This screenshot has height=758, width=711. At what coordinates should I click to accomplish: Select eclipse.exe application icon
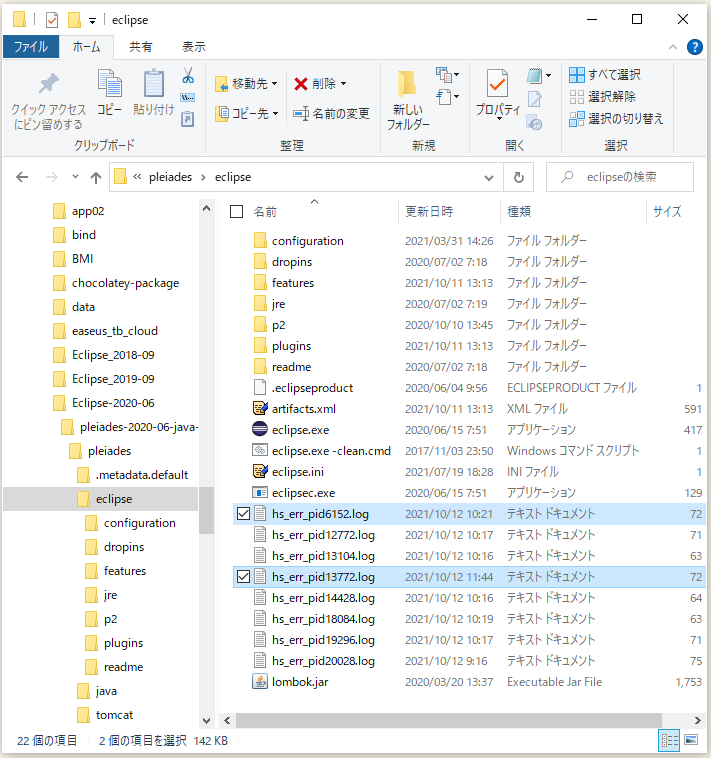[260, 429]
